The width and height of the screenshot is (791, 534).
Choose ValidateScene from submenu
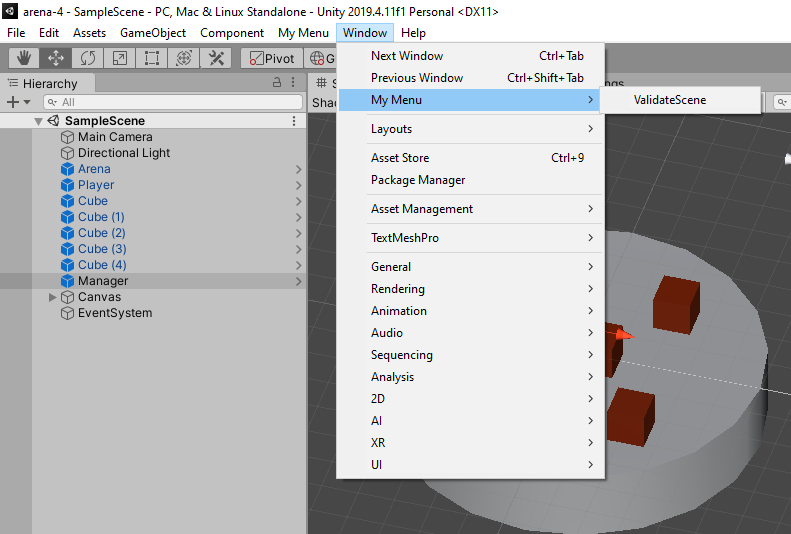click(x=680, y=100)
